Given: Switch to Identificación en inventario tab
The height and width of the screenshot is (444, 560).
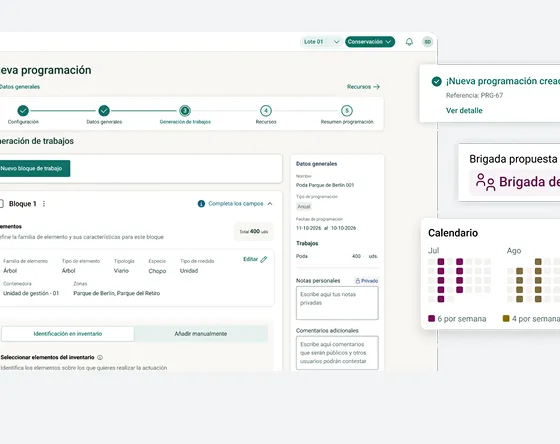Looking at the screenshot, I should (68, 334).
